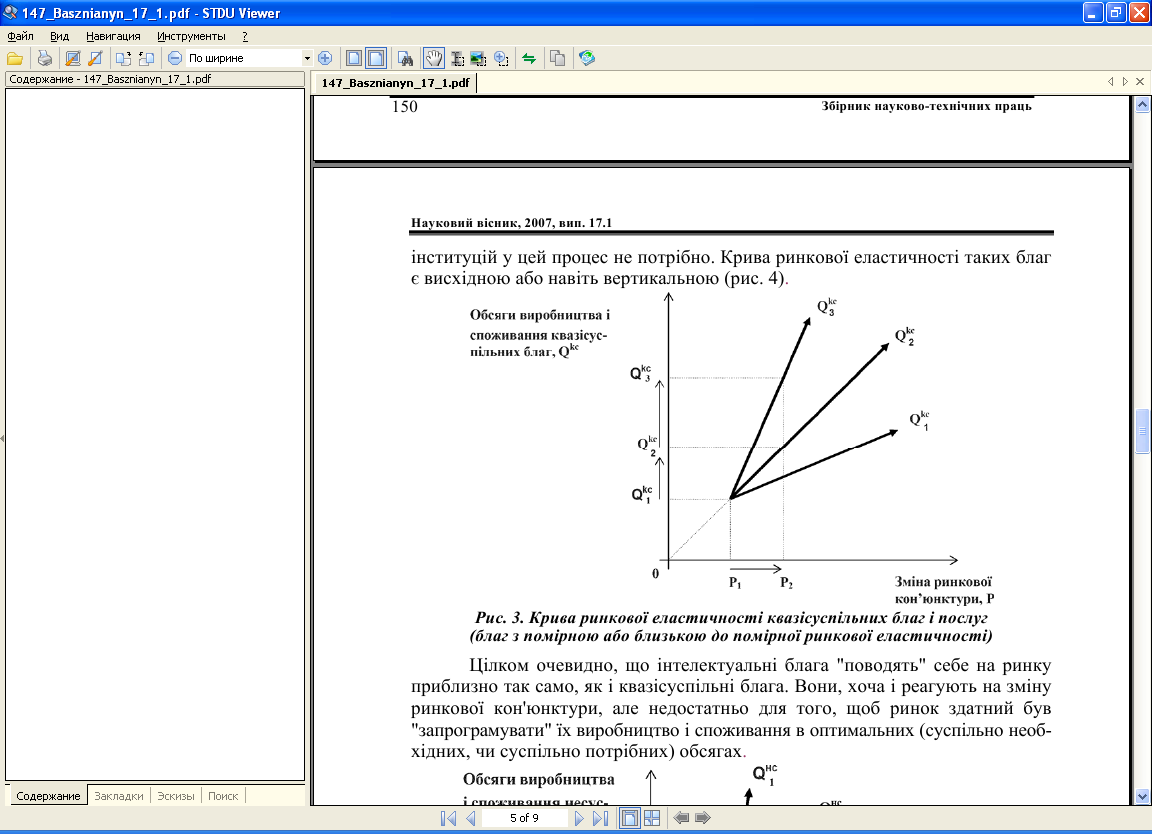Select the zoom selection tool
The image size is (1152, 834).
coord(501,59)
